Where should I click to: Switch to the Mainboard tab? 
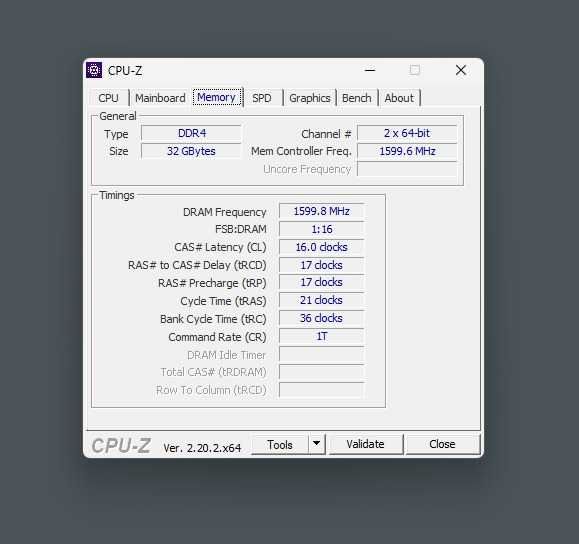[160, 98]
